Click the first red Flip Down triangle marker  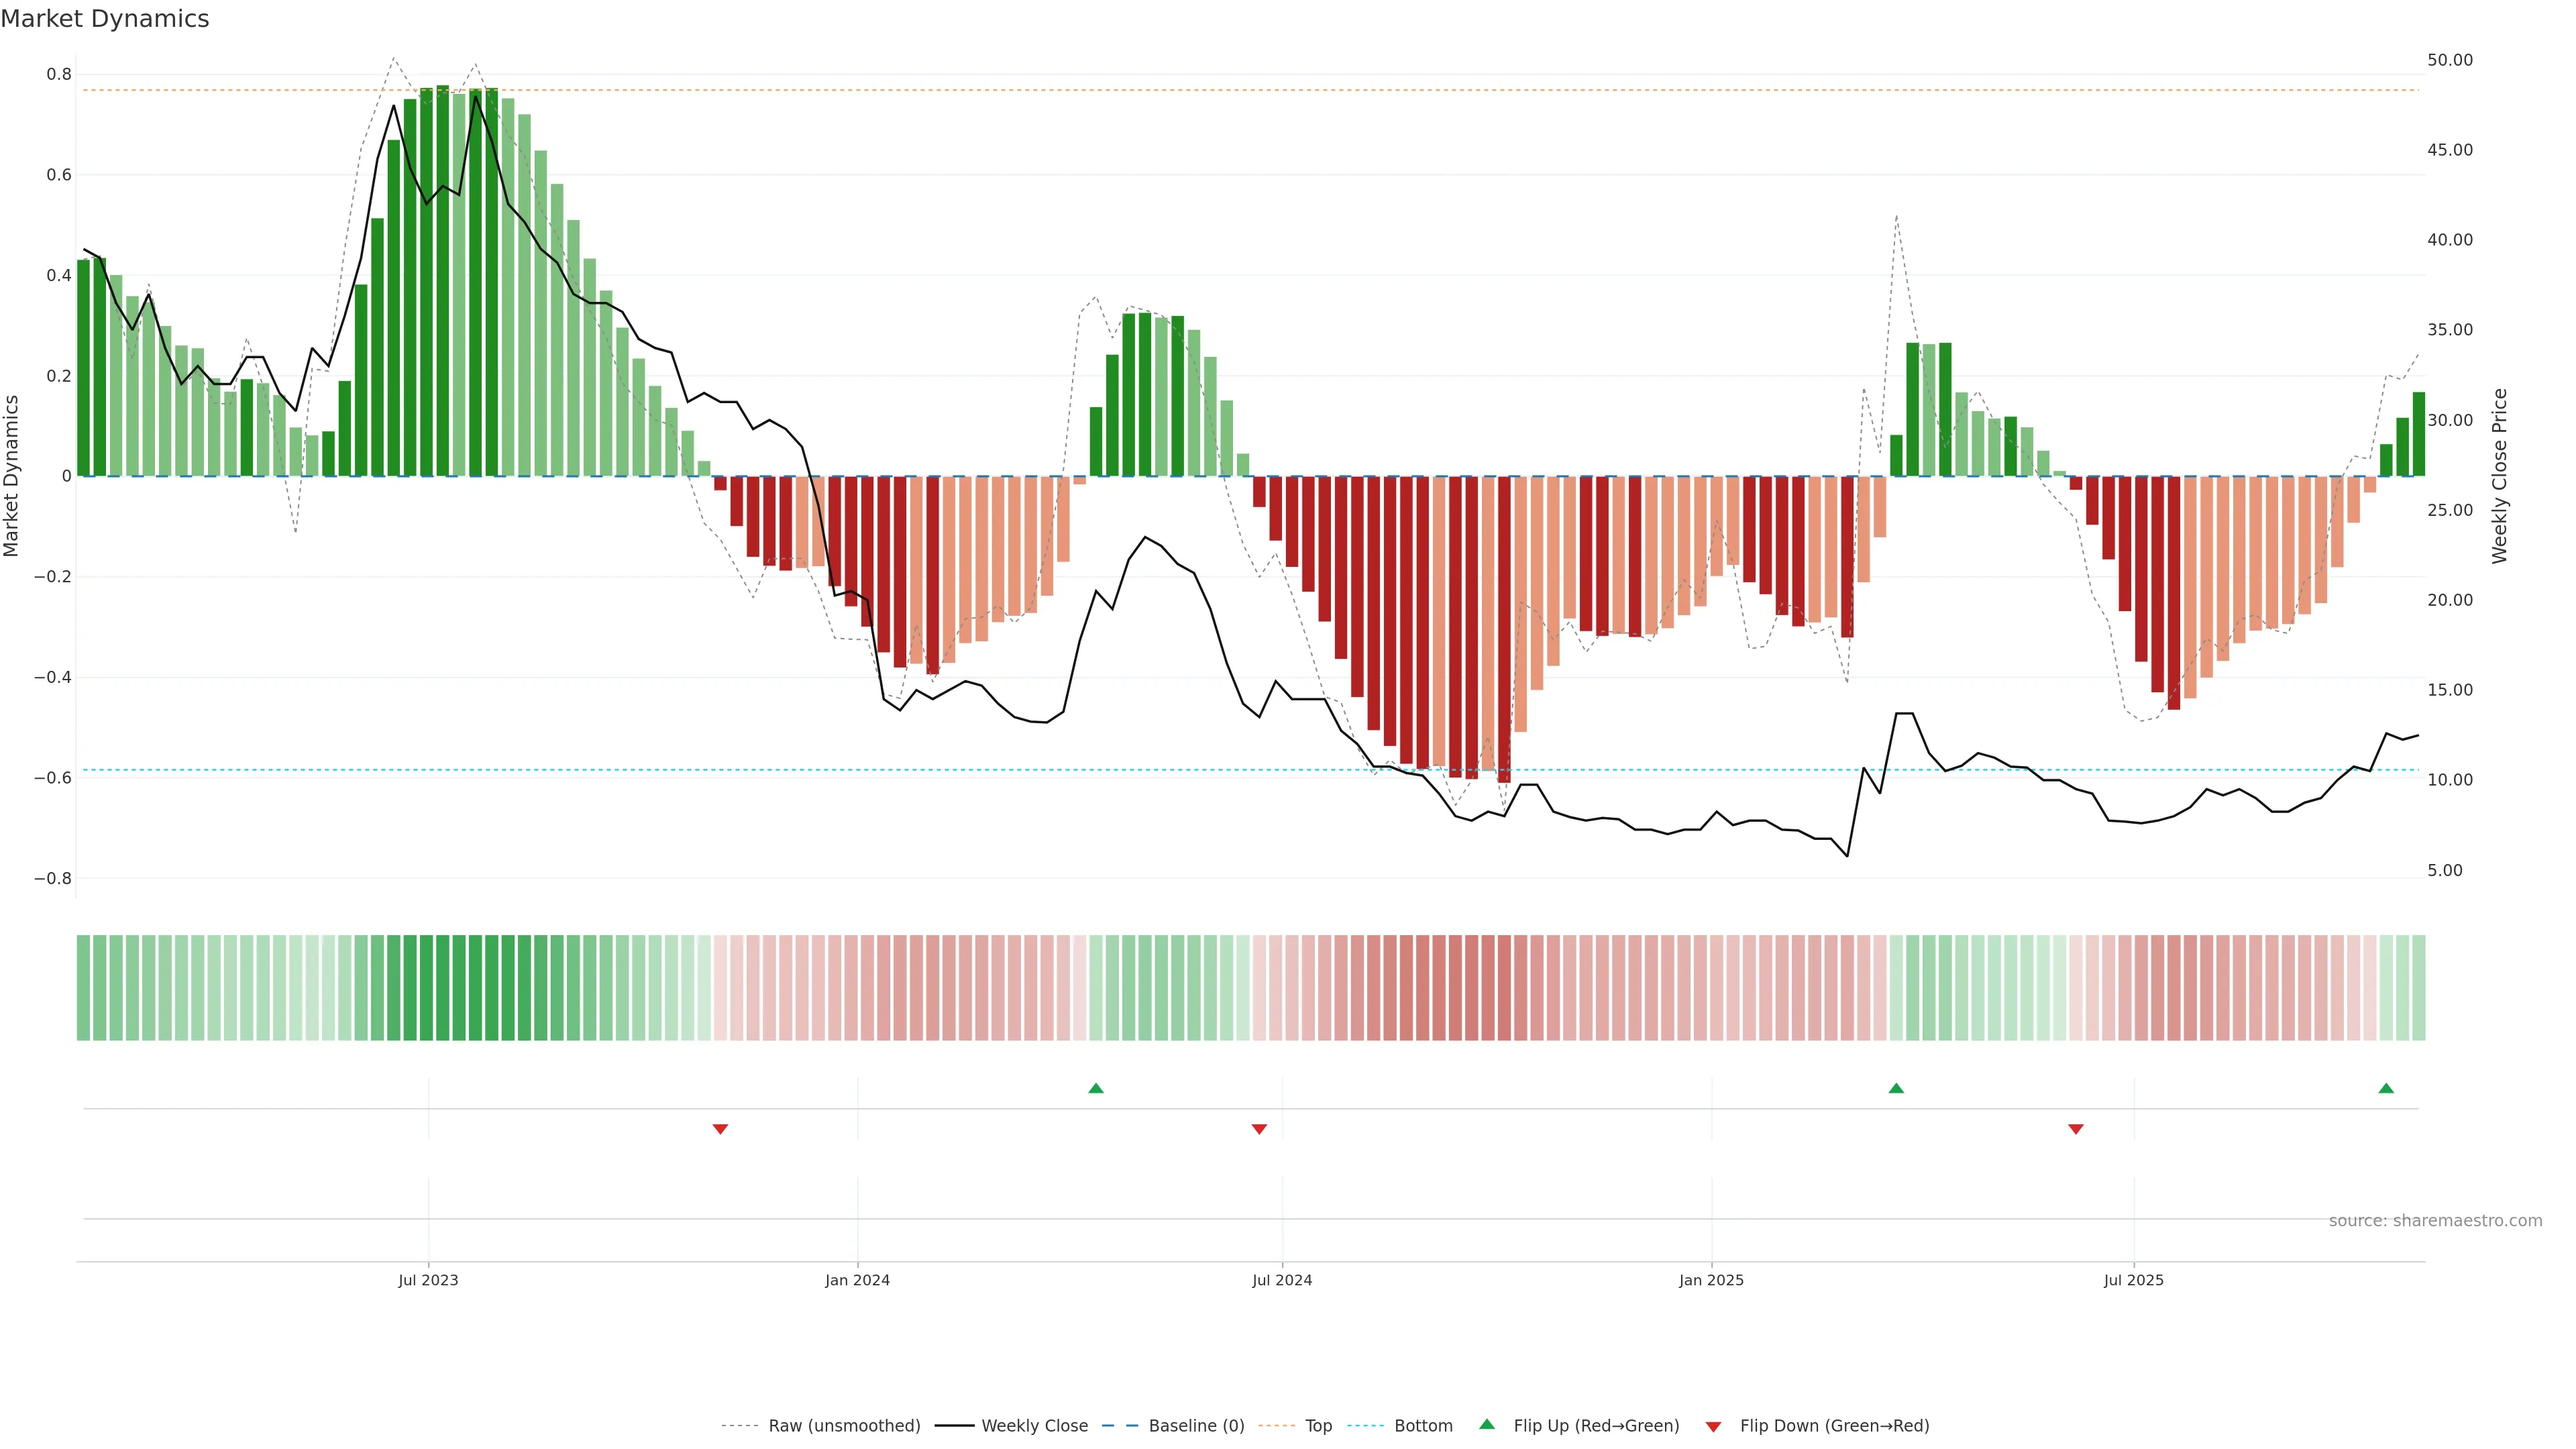pyautogui.click(x=720, y=1129)
